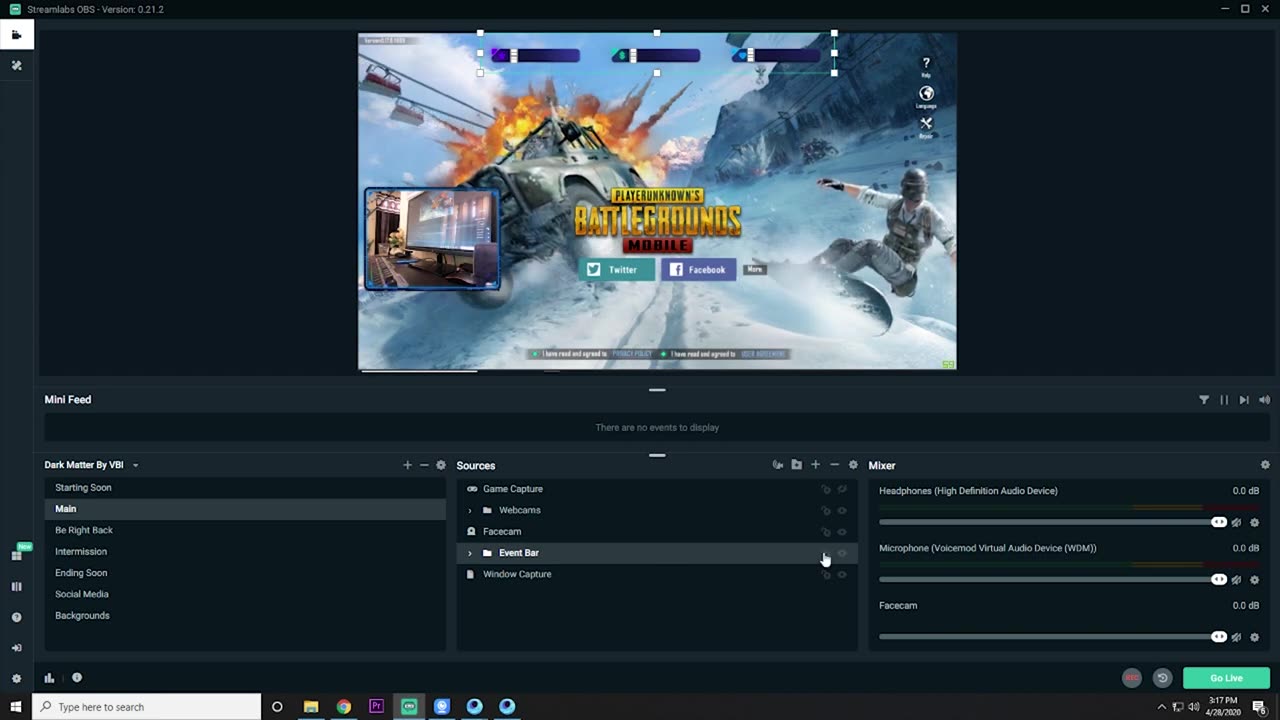Image resolution: width=1280 pixels, height=720 pixels.
Task: Skip the alert in Mini Feed
Action: click(1244, 400)
